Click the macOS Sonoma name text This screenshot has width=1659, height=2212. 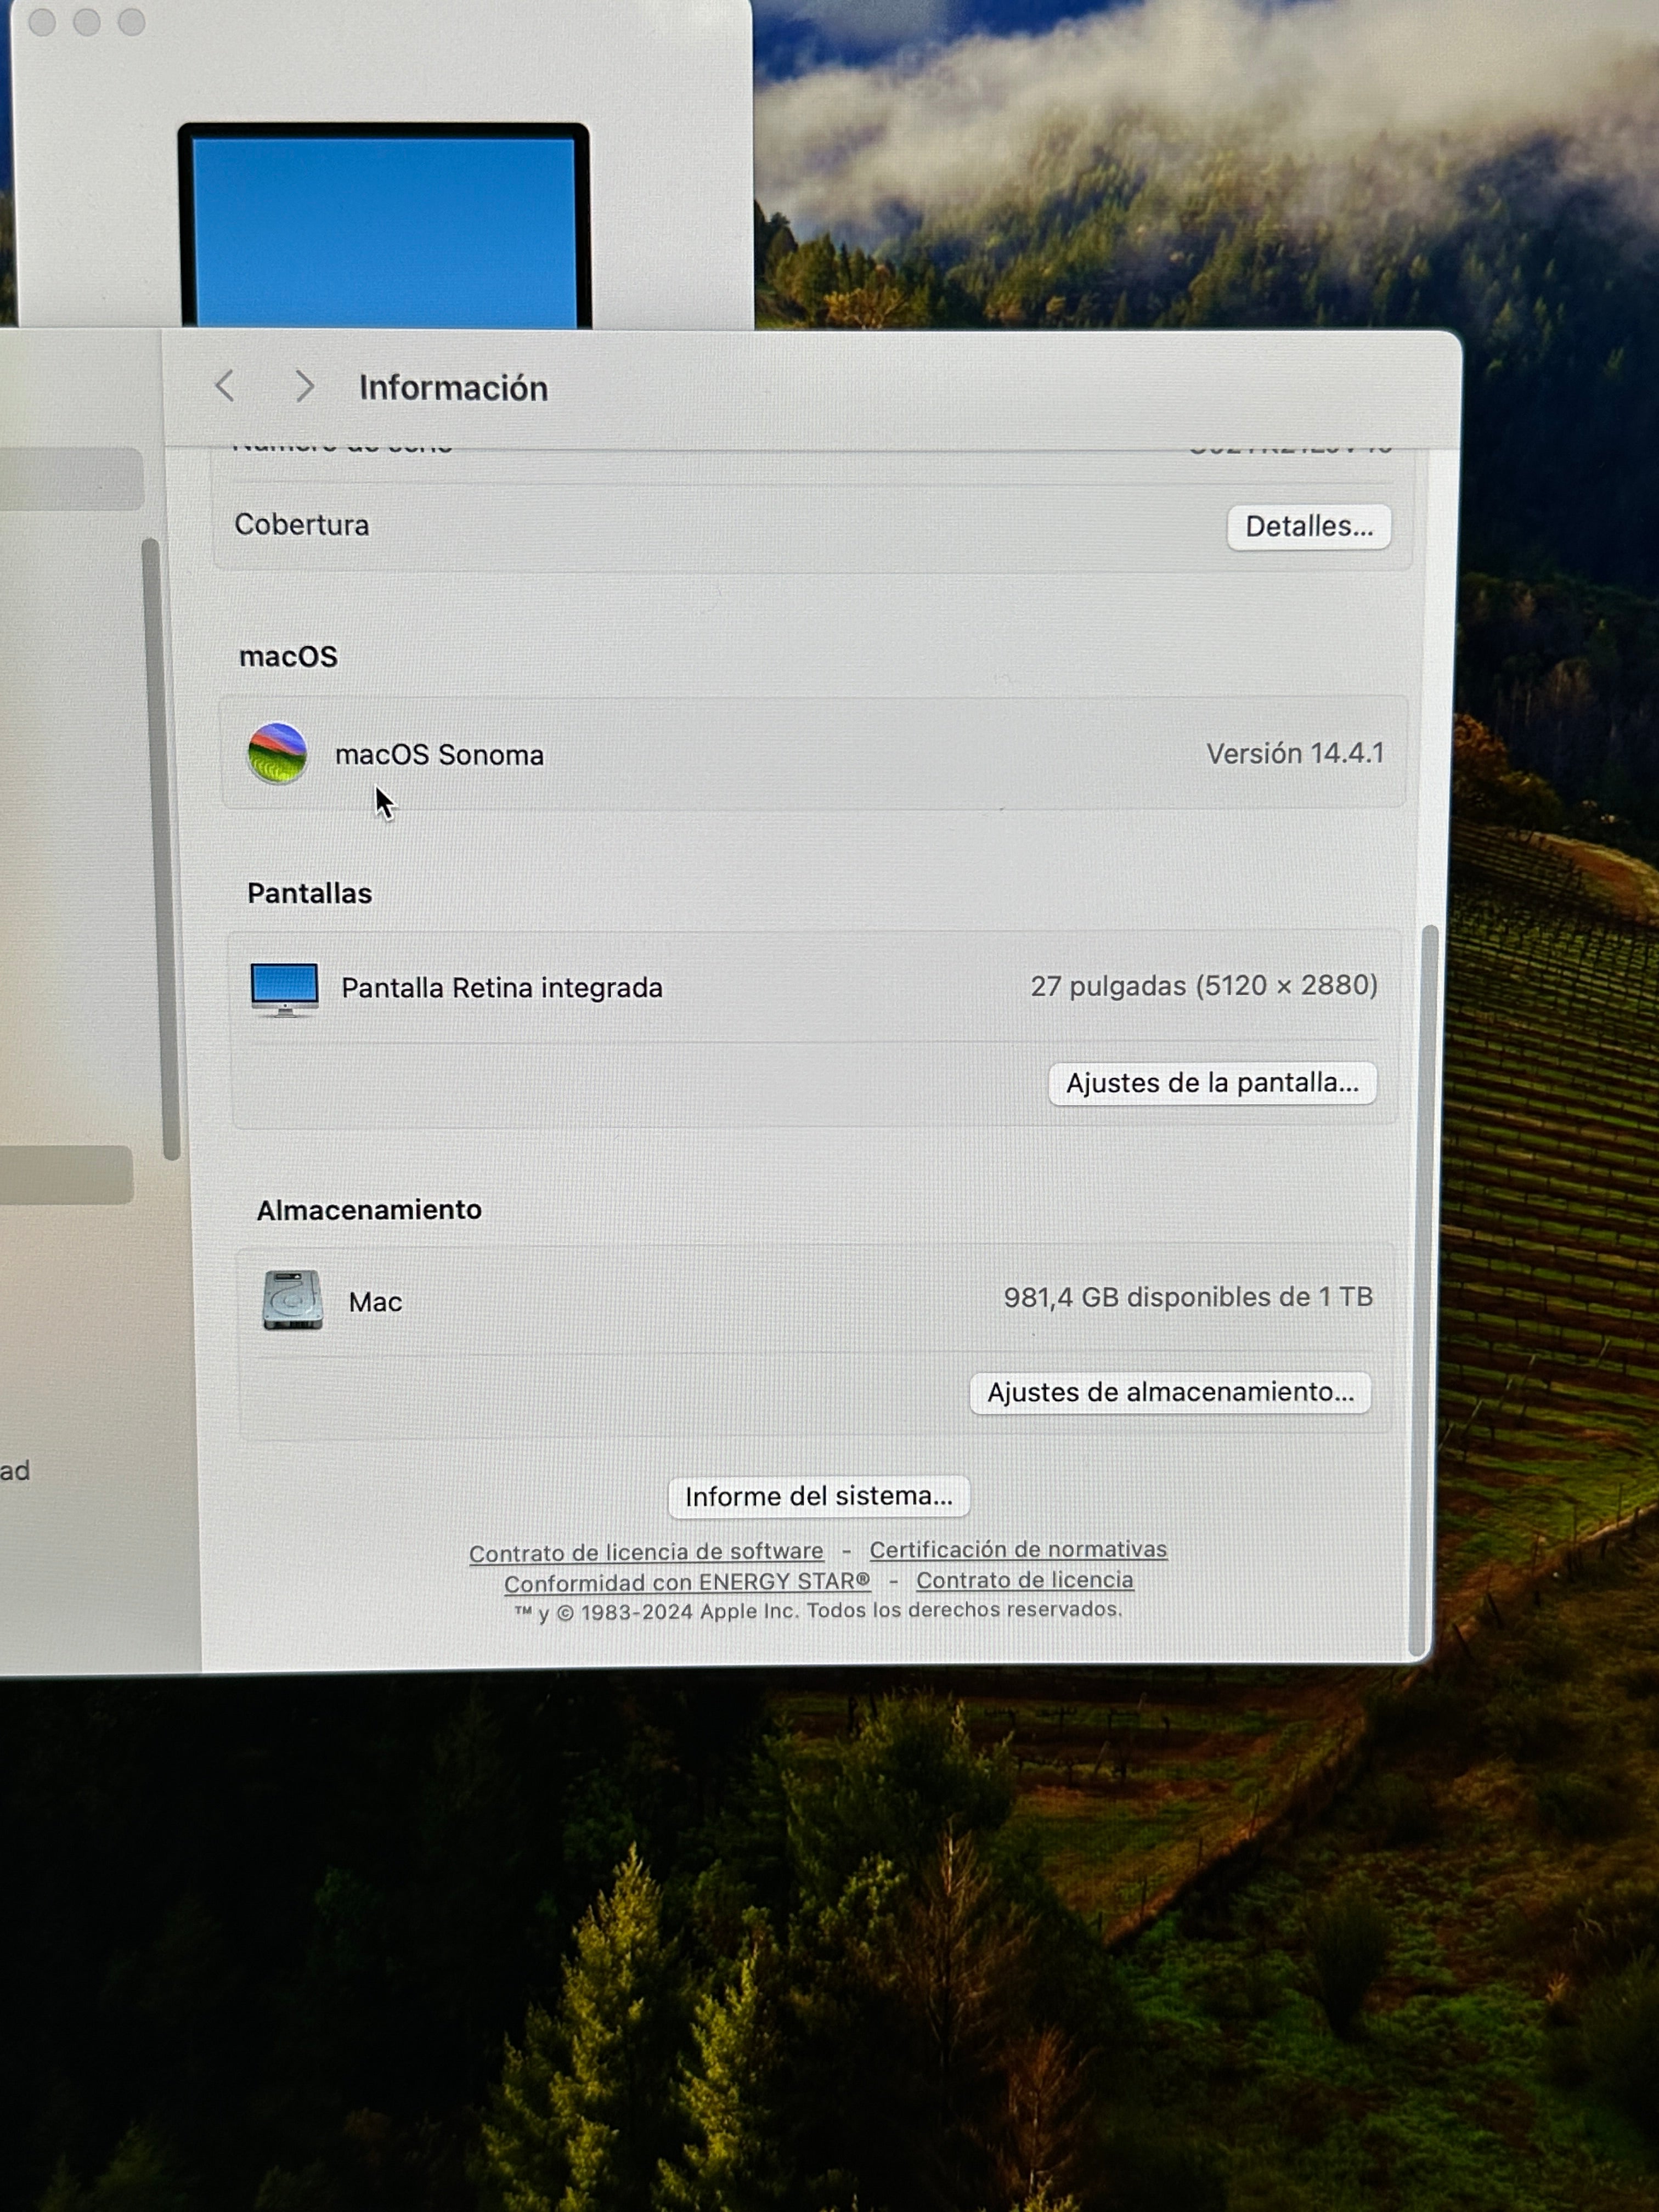pyautogui.click(x=439, y=755)
